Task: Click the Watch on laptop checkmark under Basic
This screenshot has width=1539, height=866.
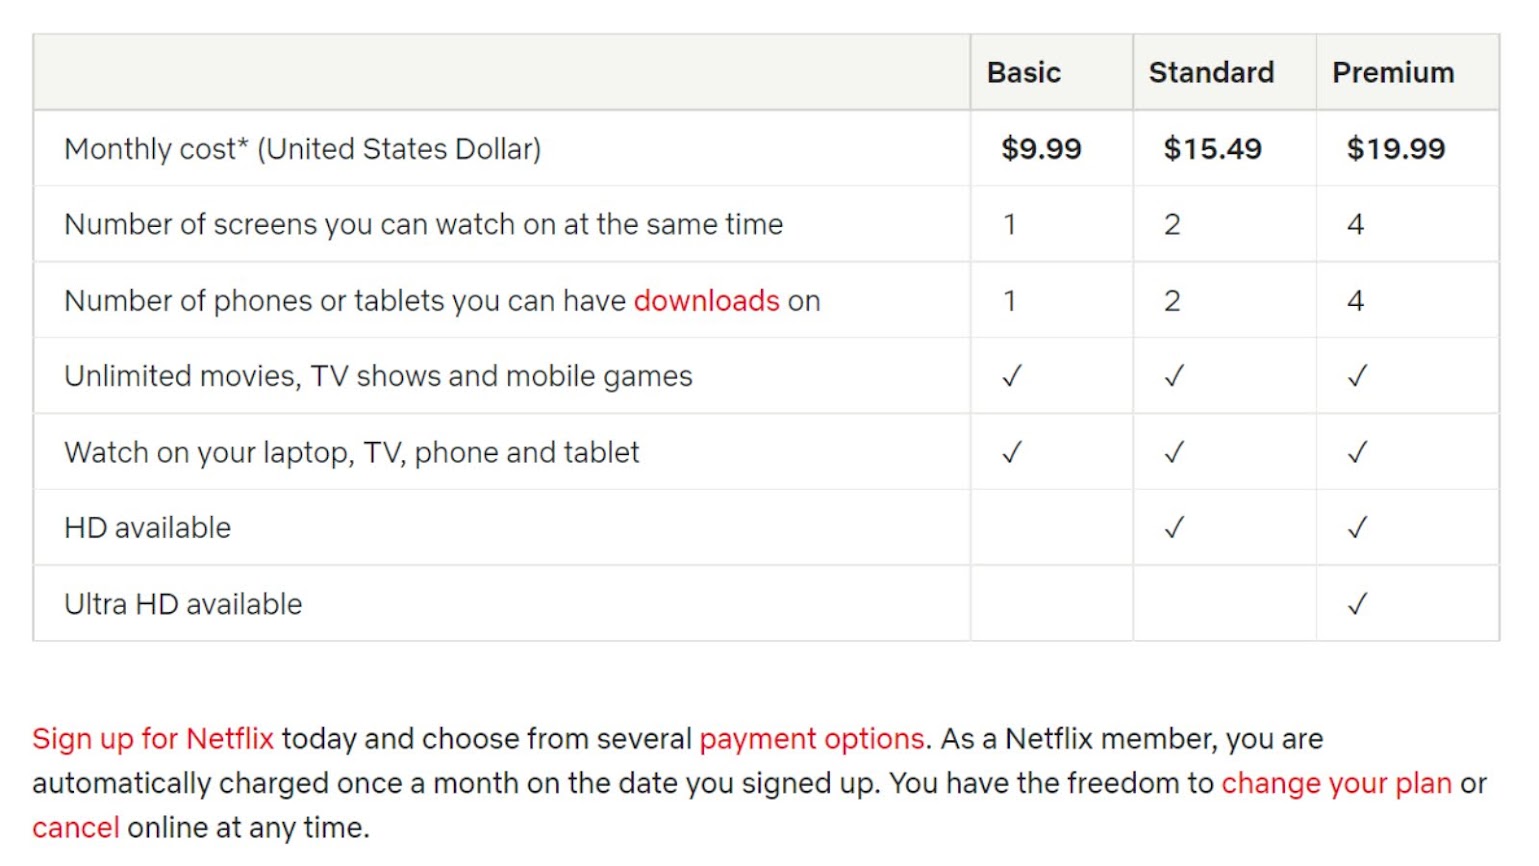Action: [x=1012, y=453]
